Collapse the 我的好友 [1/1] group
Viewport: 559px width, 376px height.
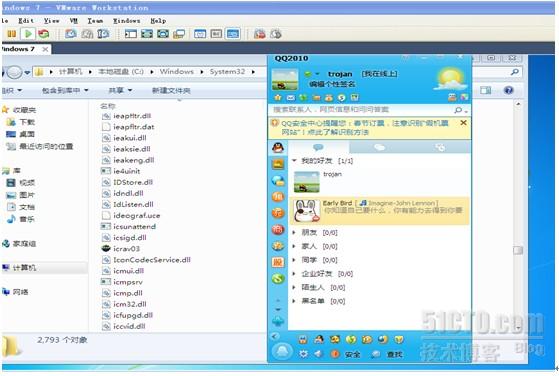[x=294, y=161]
